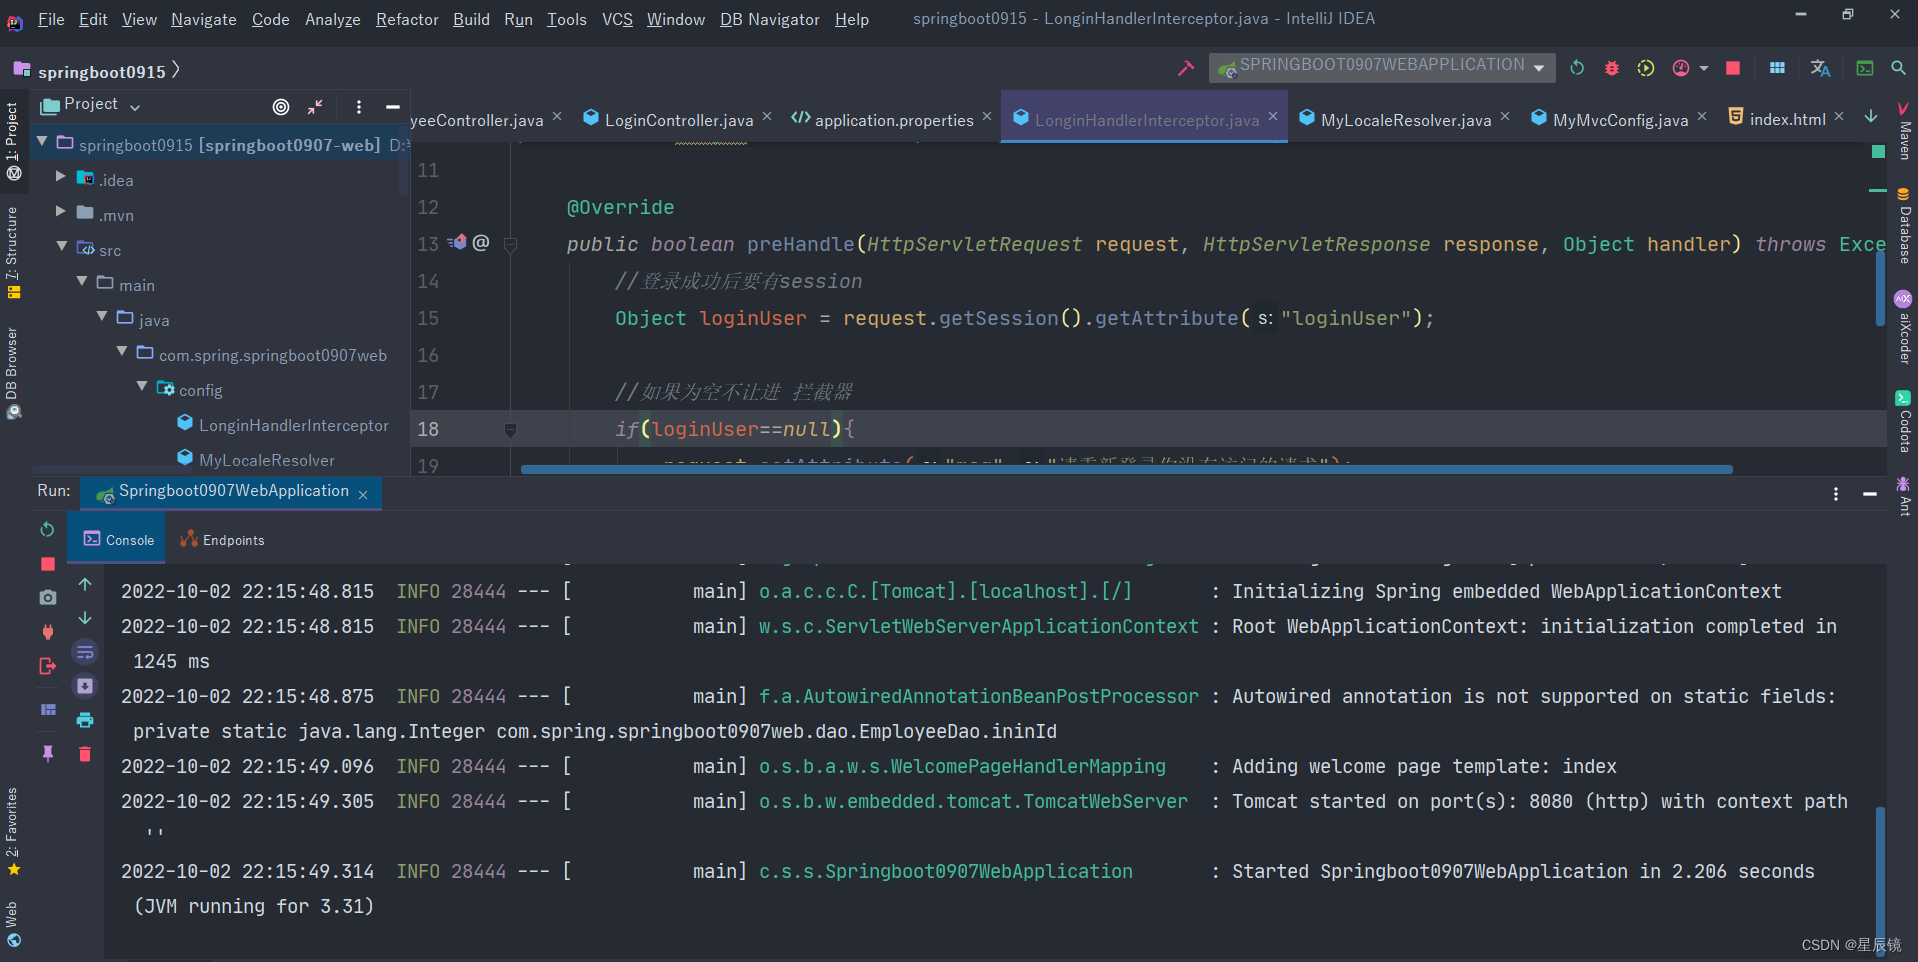Toggle soft-wrap in the console
Image resolution: width=1918 pixels, height=962 pixels.
(85, 652)
